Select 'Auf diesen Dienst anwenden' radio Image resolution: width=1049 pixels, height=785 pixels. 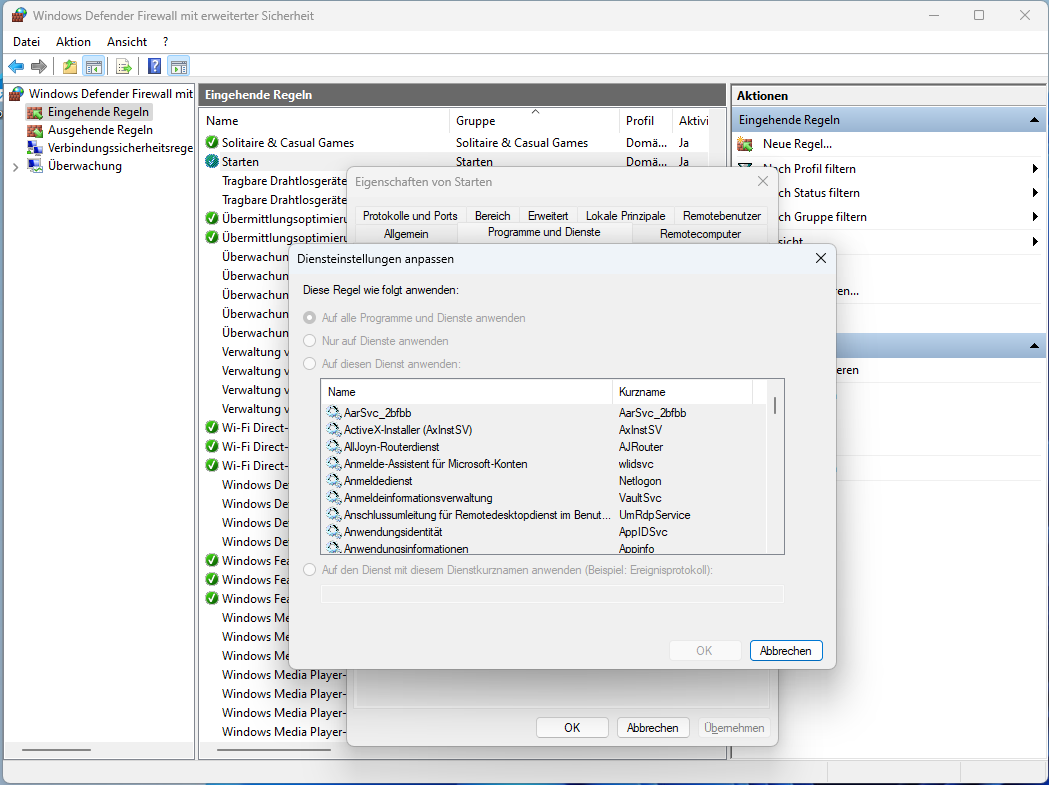(310, 364)
